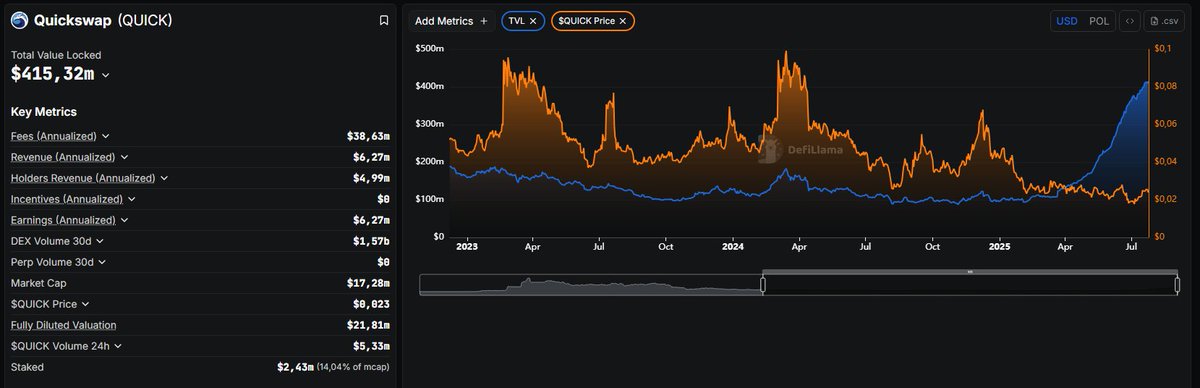Click the Quickswap logo icon

click(19, 20)
